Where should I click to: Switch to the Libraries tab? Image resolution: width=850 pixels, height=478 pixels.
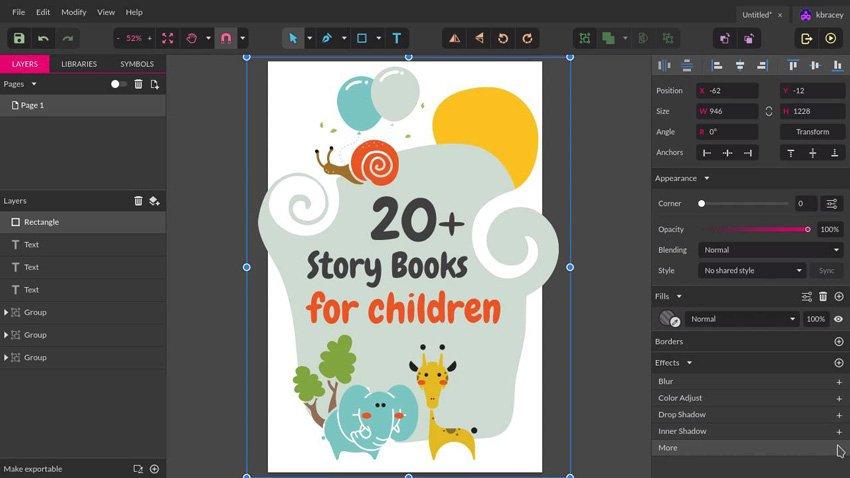[x=79, y=64]
